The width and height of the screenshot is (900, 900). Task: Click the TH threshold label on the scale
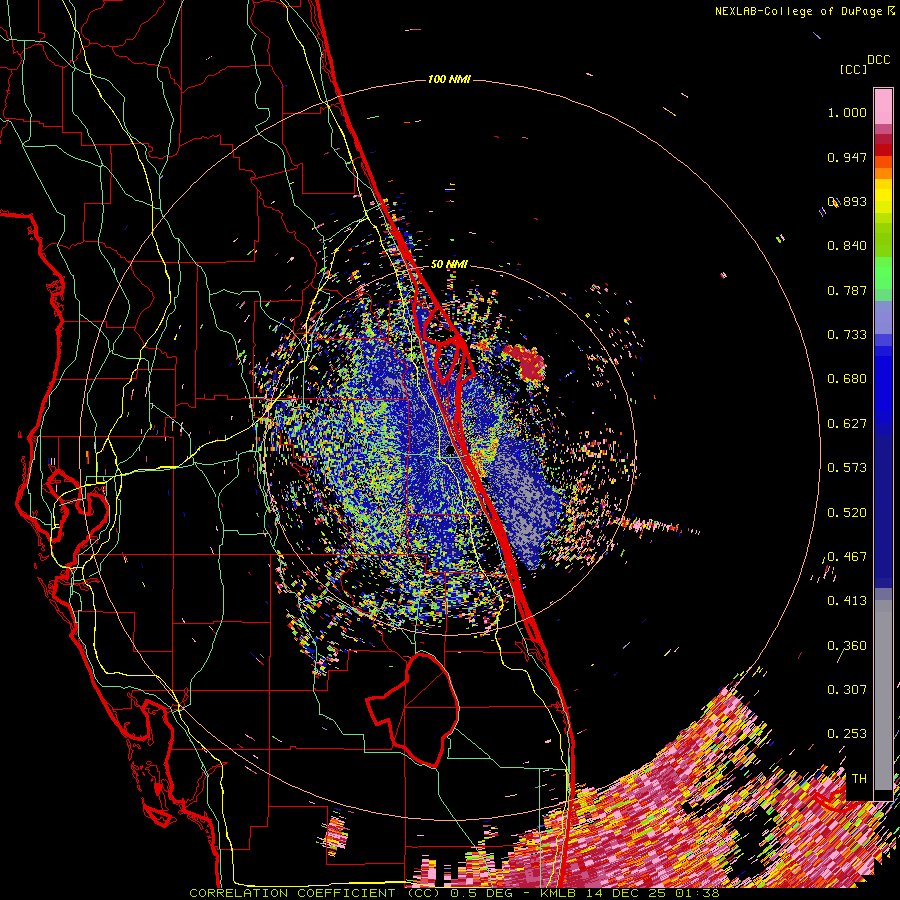pyautogui.click(x=859, y=779)
